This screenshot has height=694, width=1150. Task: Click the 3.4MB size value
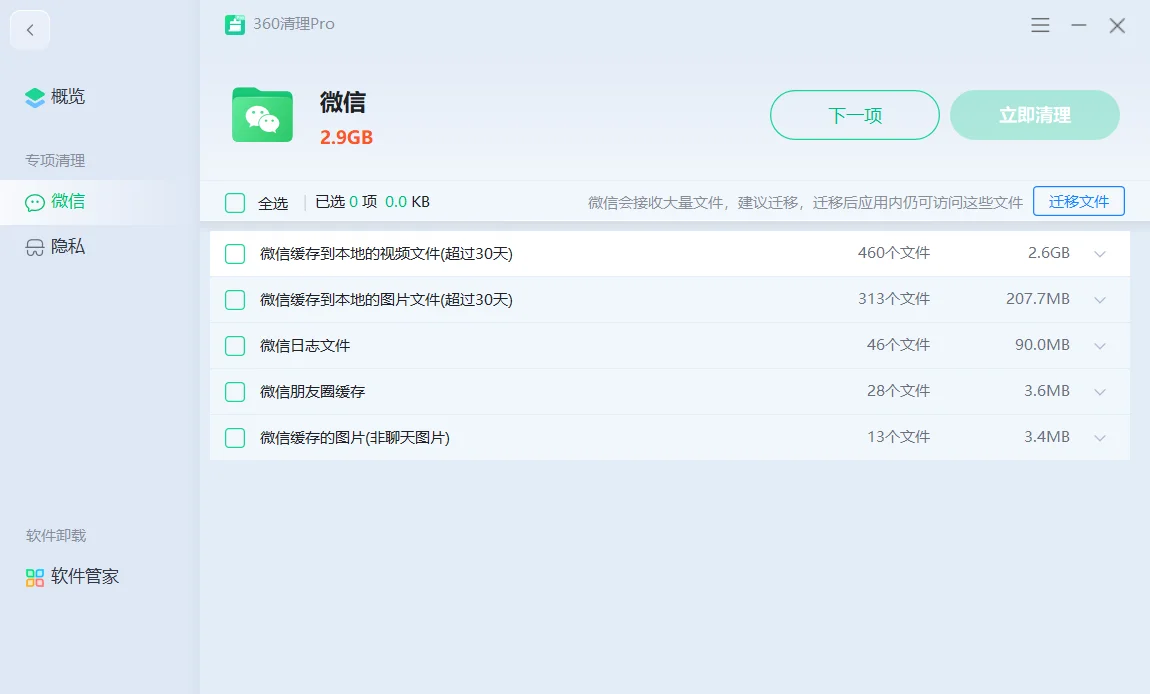pyautogui.click(x=1047, y=437)
